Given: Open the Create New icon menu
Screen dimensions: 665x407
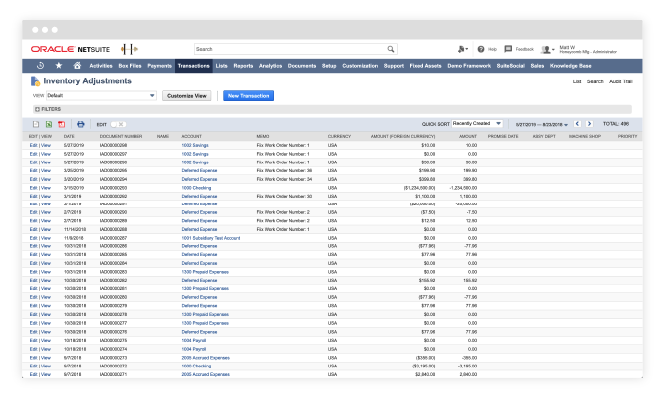Looking at the screenshot, I should (x=462, y=49).
